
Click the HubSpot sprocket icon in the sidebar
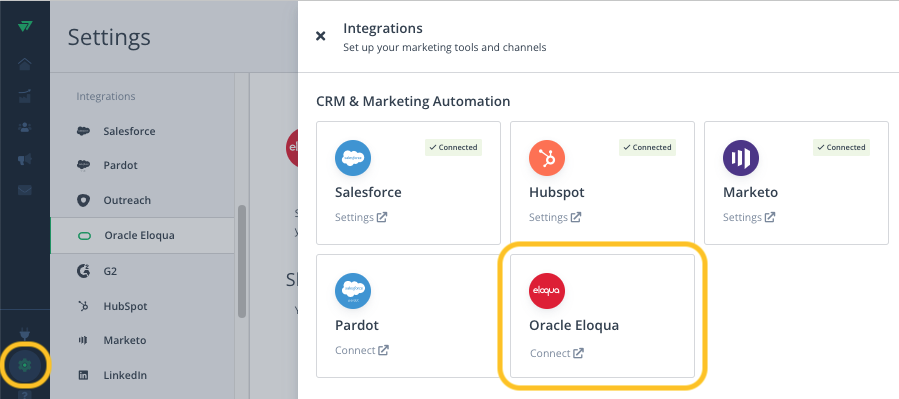pyautogui.click(x=83, y=306)
